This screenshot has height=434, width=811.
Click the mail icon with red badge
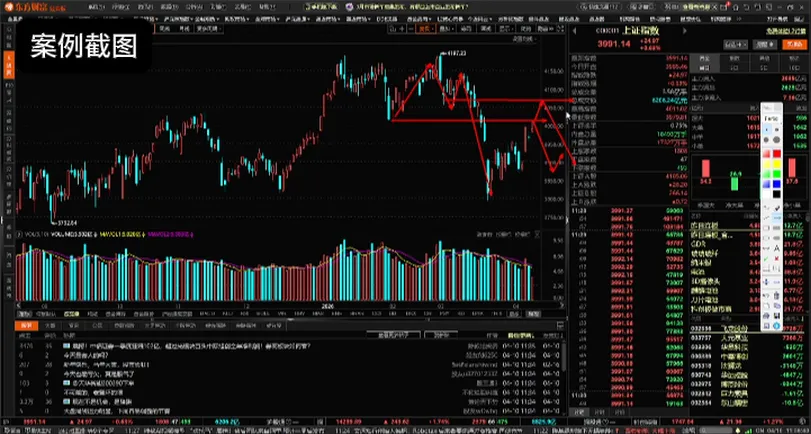pyautogui.click(x=724, y=7)
